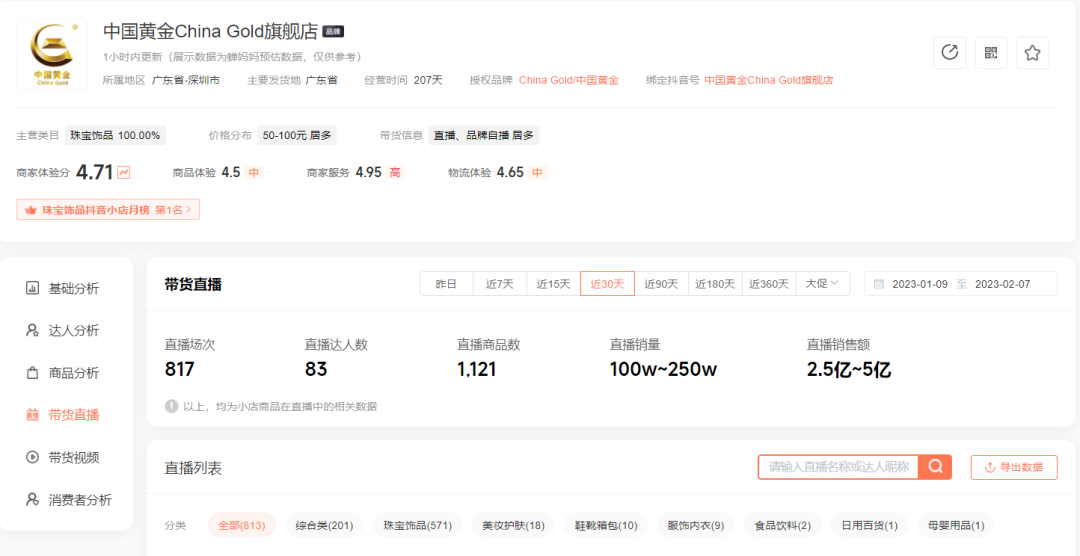Open the 珠宝饰品抖音小店月榜 ranking link
Image resolution: width=1080 pixels, height=556 pixels.
coord(108,210)
